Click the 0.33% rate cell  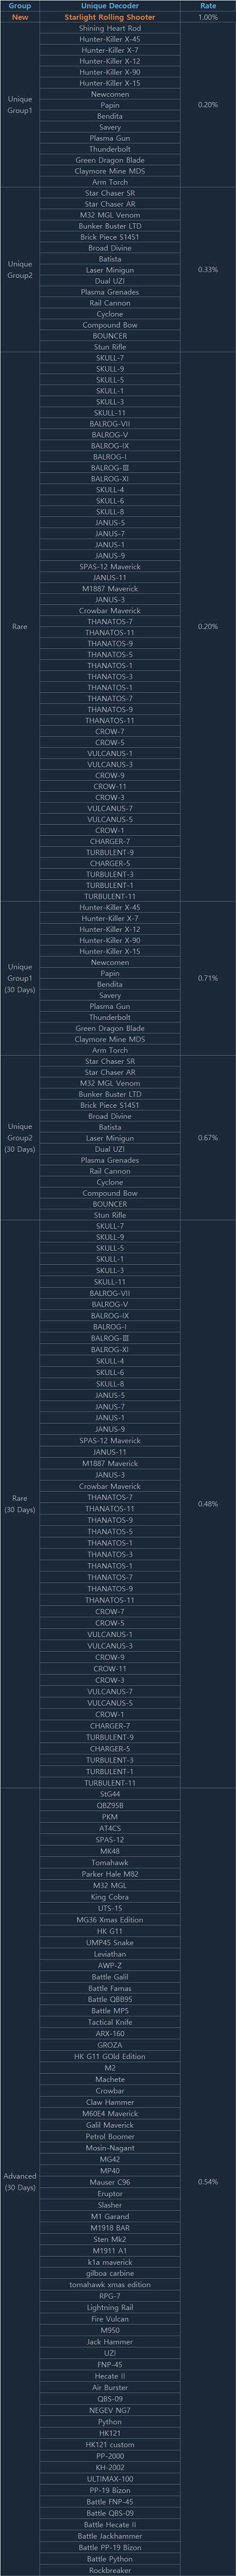[208, 270]
